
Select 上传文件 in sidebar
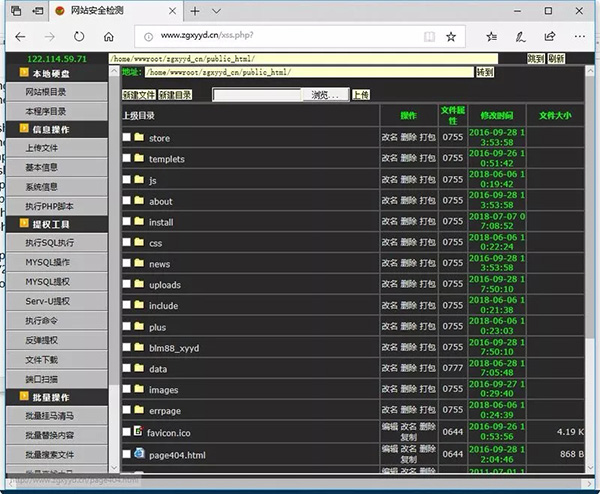[x=57, y=148]
